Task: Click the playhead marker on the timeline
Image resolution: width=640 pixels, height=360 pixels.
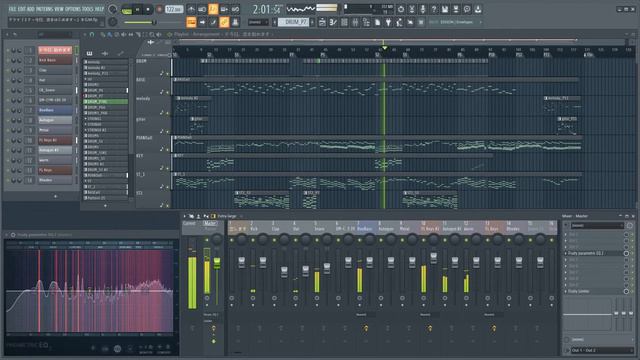Action: 384,48
